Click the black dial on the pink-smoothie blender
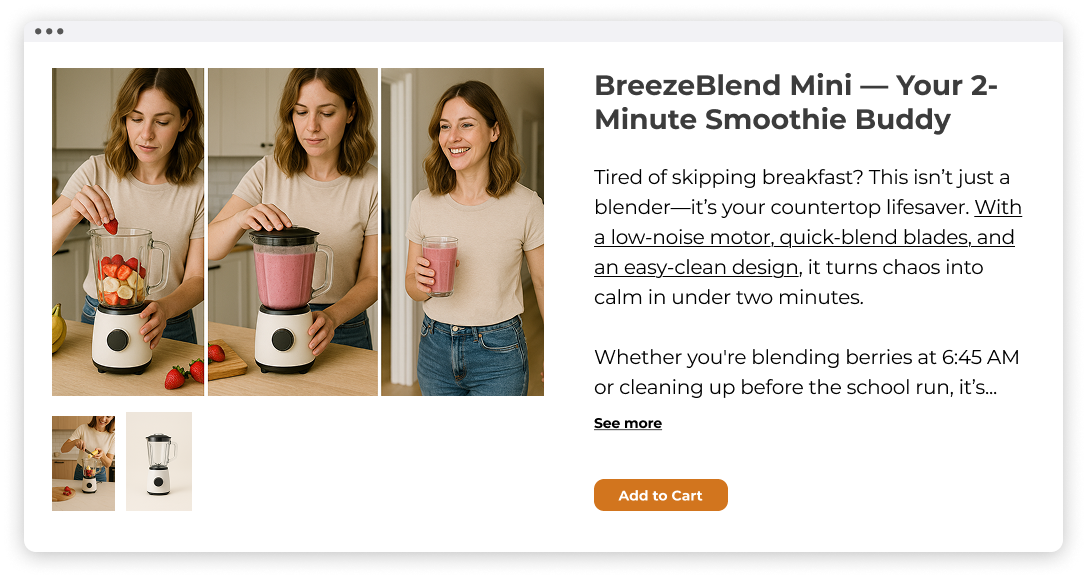Image resolution: width=1087 pixels, height=579 pixels. 283,340
